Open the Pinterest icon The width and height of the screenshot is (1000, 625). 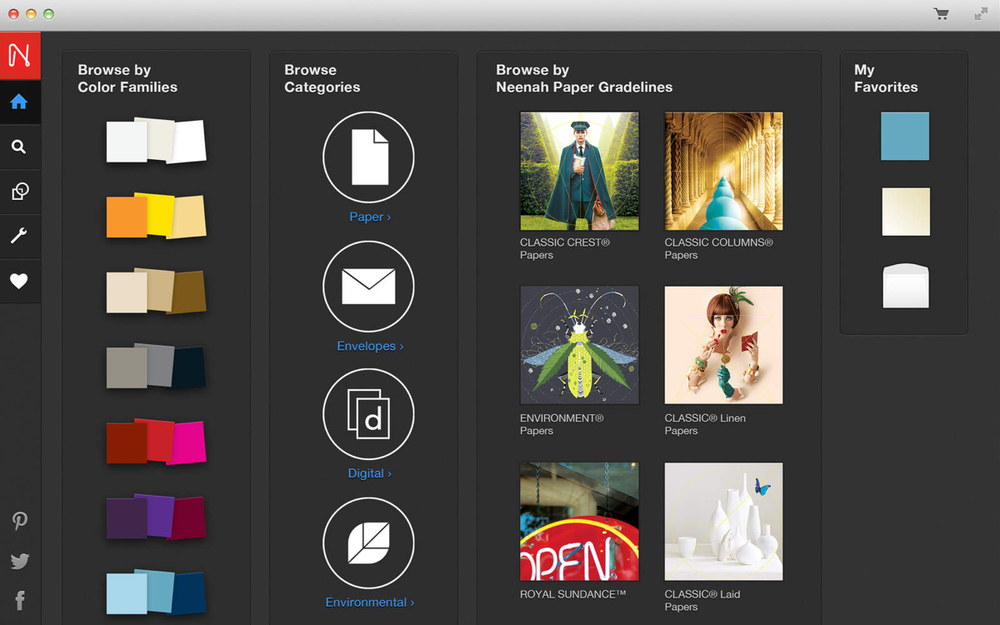tap(20, 521)
